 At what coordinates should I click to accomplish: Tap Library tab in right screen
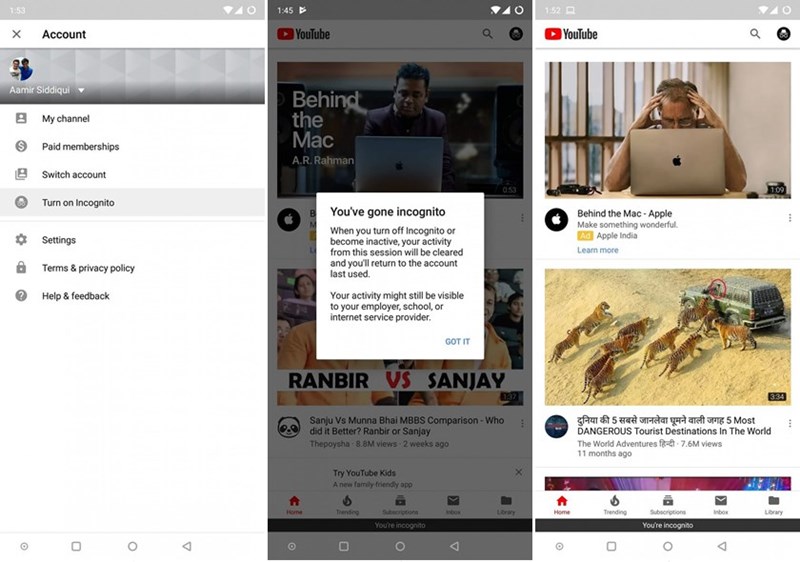tap(773, 505)
